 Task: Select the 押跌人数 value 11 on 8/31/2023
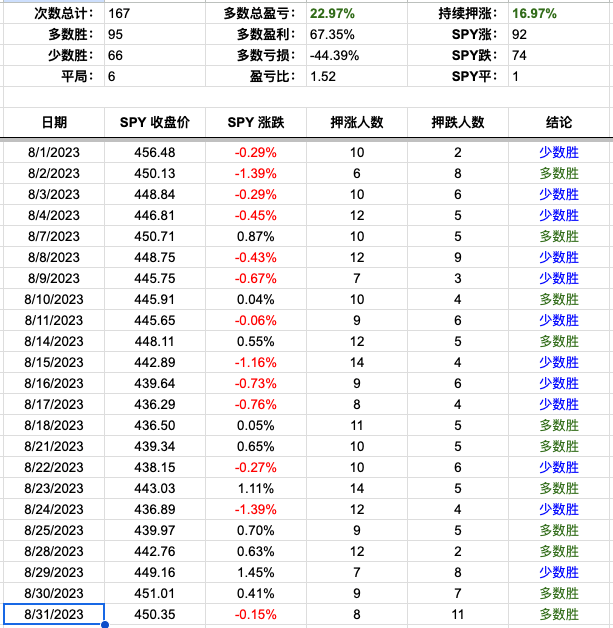coord(458,614)
